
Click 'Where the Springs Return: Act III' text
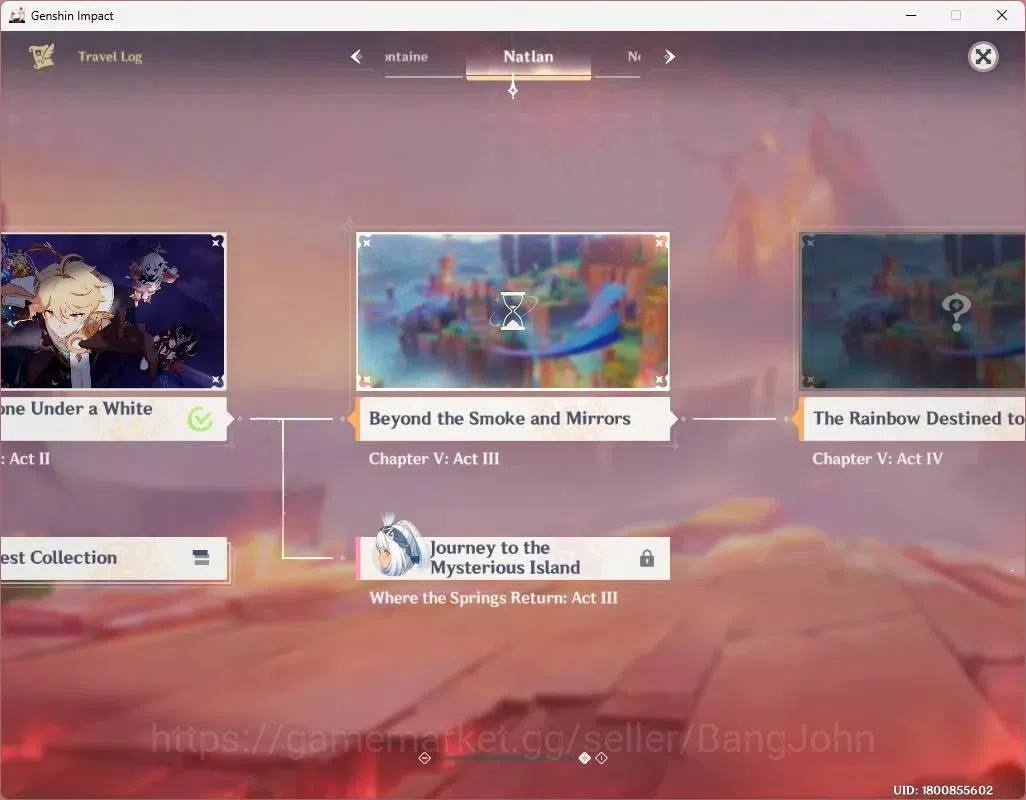493,598
